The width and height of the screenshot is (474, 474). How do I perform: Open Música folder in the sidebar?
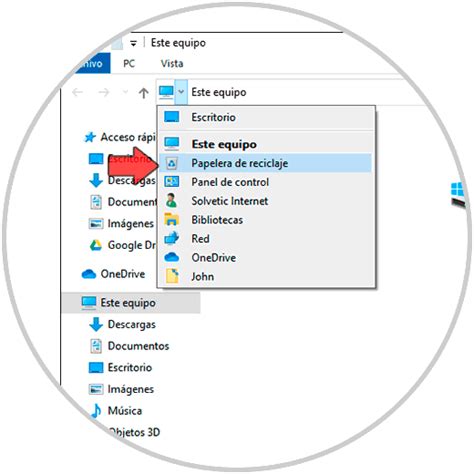point(125,411)
